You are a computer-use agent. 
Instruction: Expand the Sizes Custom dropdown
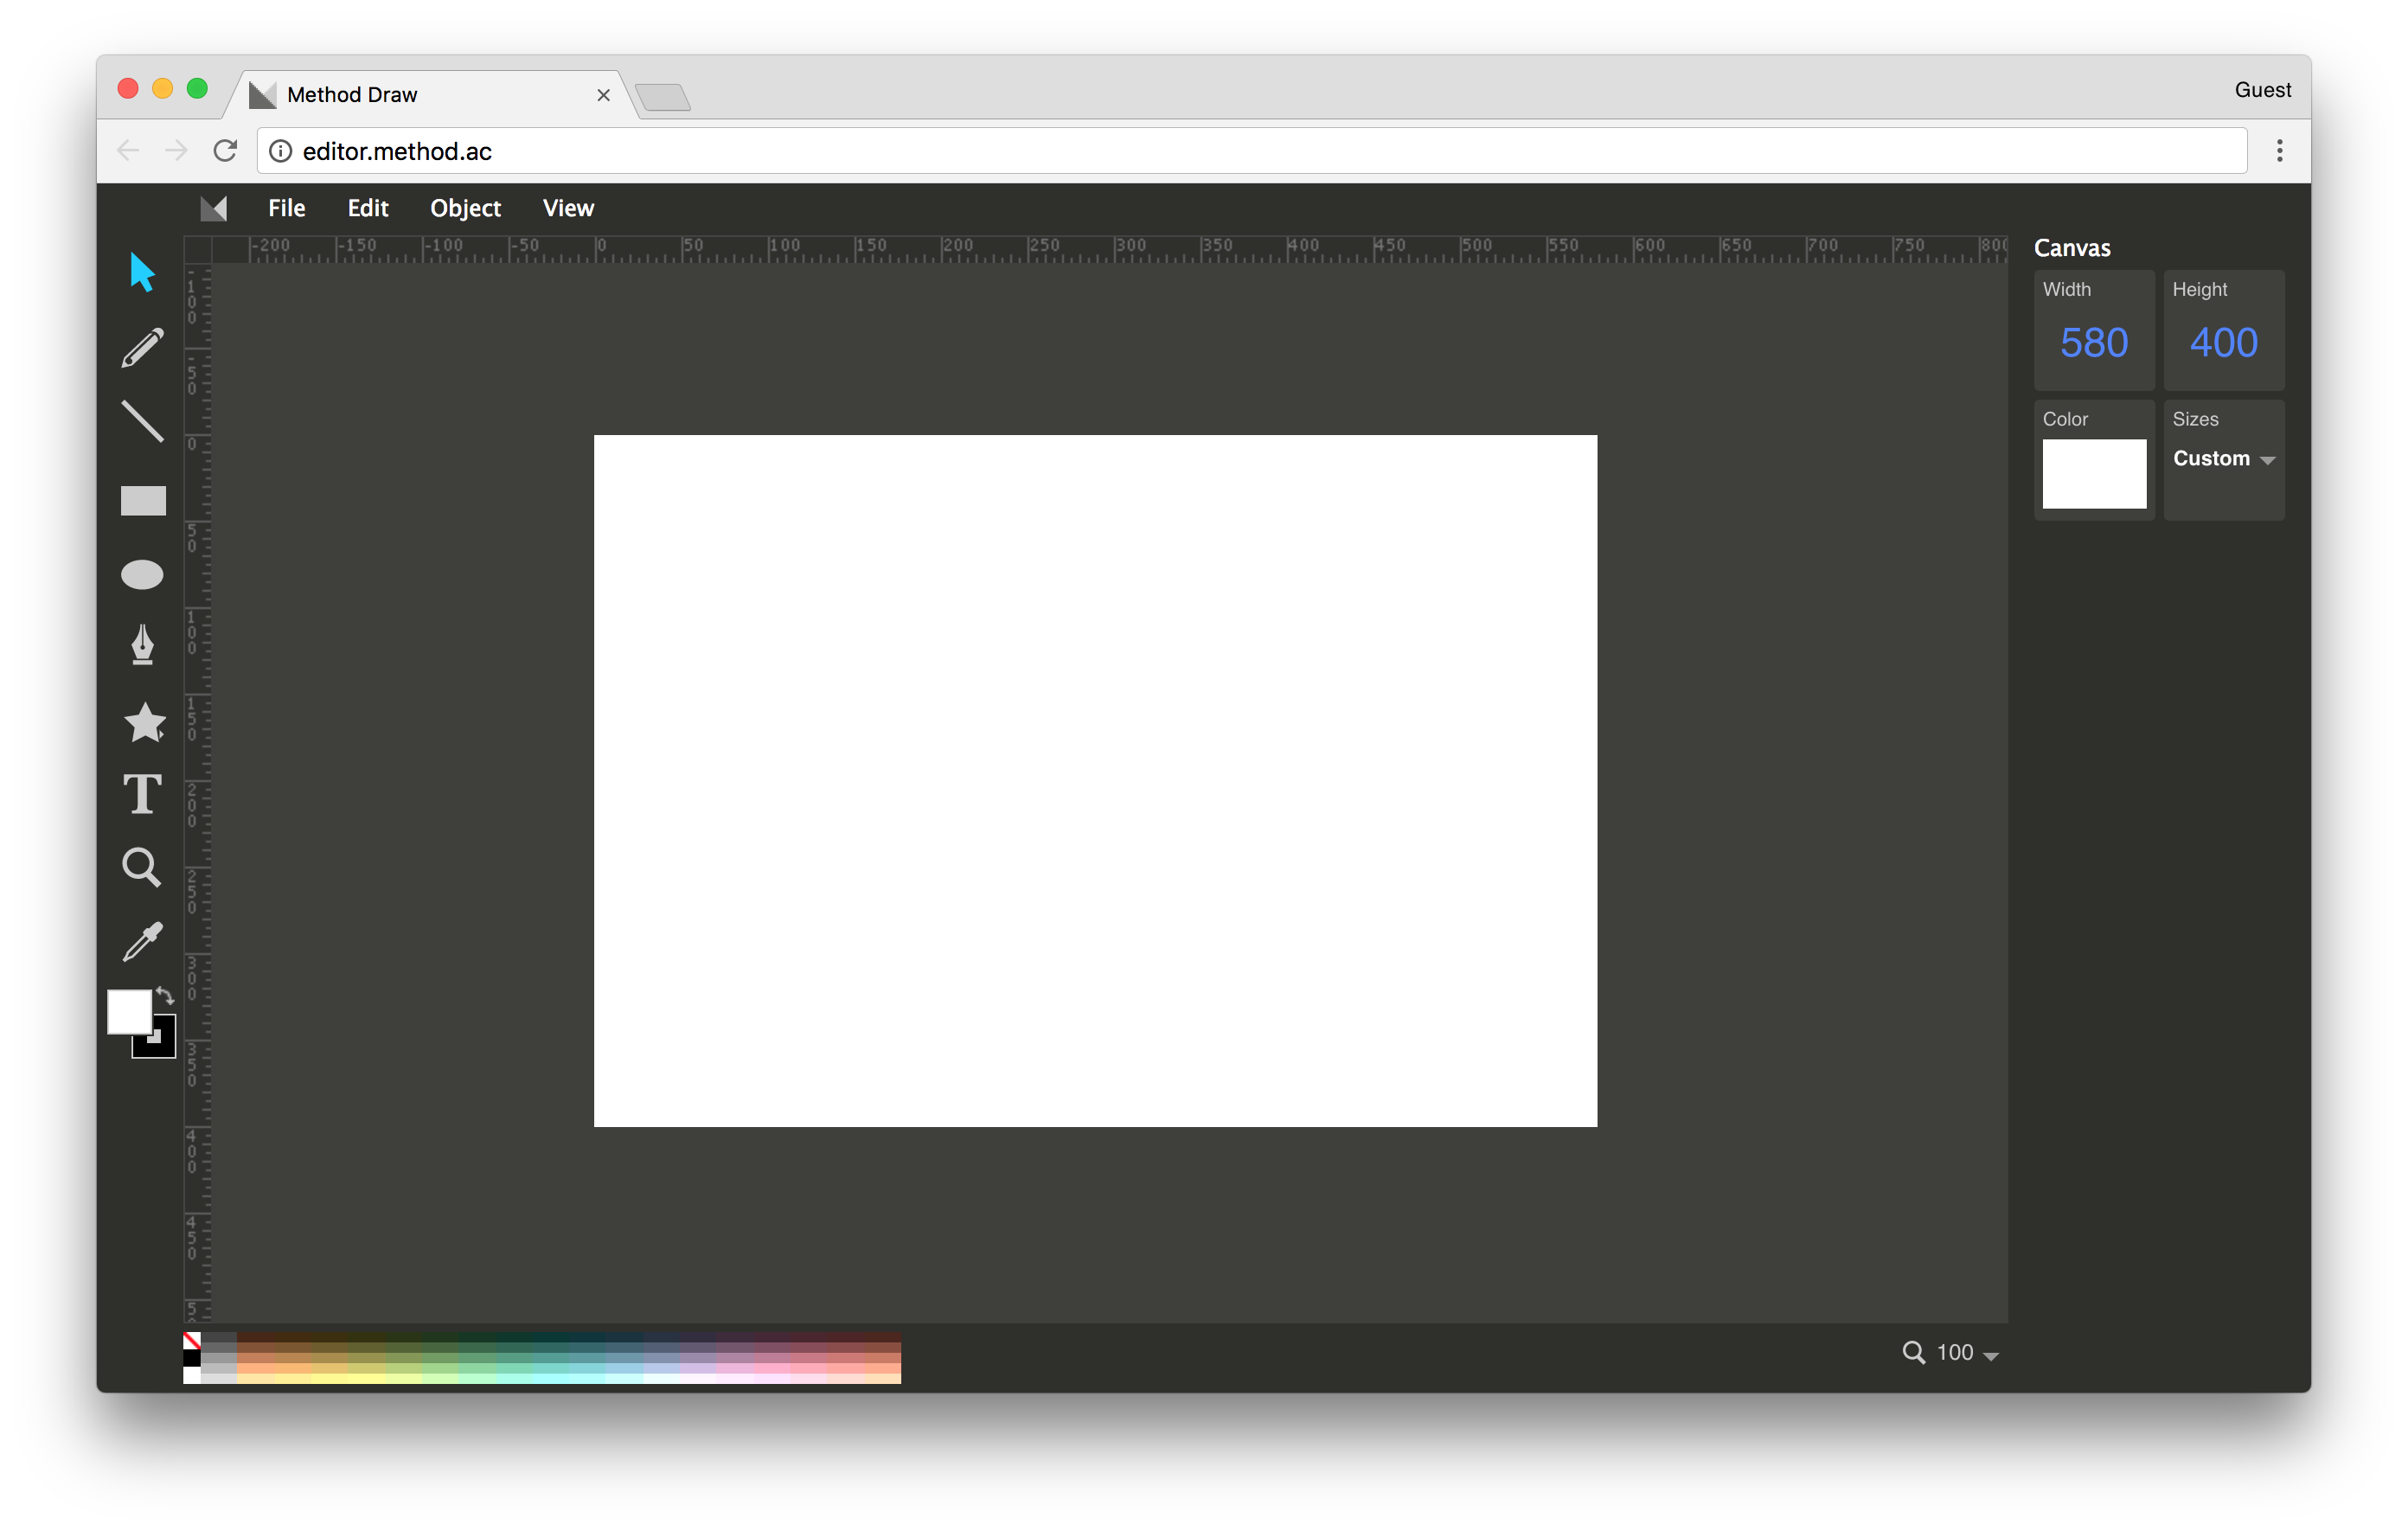(x=2223, y=459)
